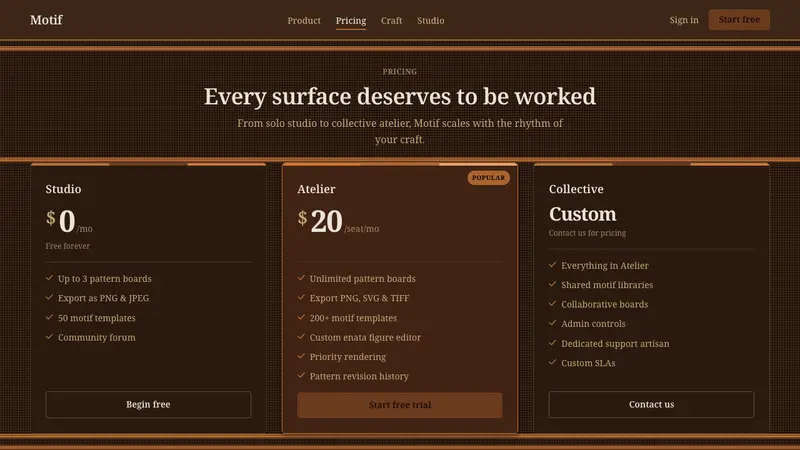Image resolution: width=800 pixels, height=450 pixels.
Task: Click the Community forum feature text
Action: [x=96, y=337]
